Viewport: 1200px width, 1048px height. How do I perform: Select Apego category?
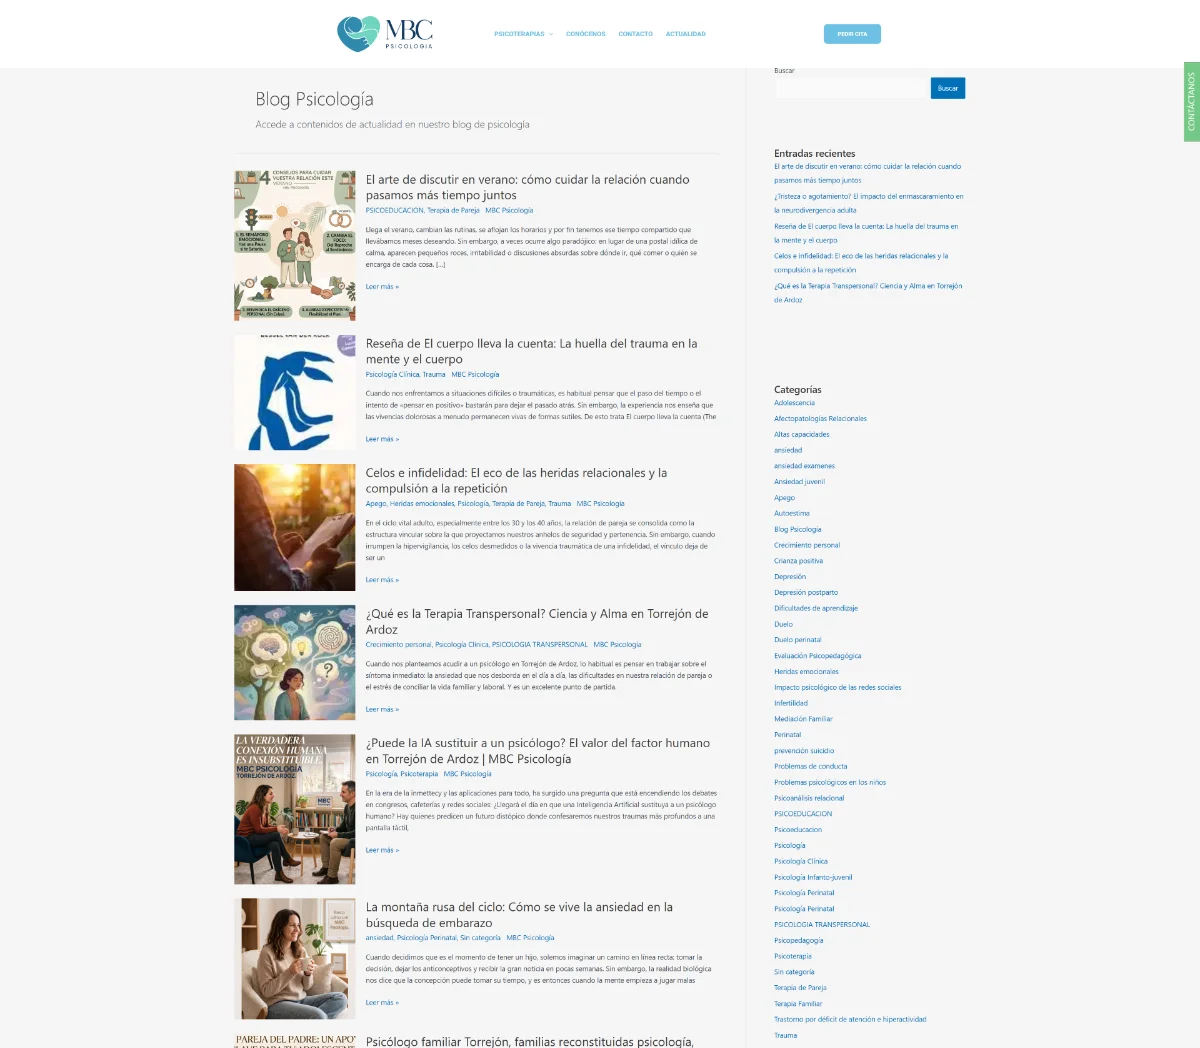pyautogui.click(x=784, y=498)
